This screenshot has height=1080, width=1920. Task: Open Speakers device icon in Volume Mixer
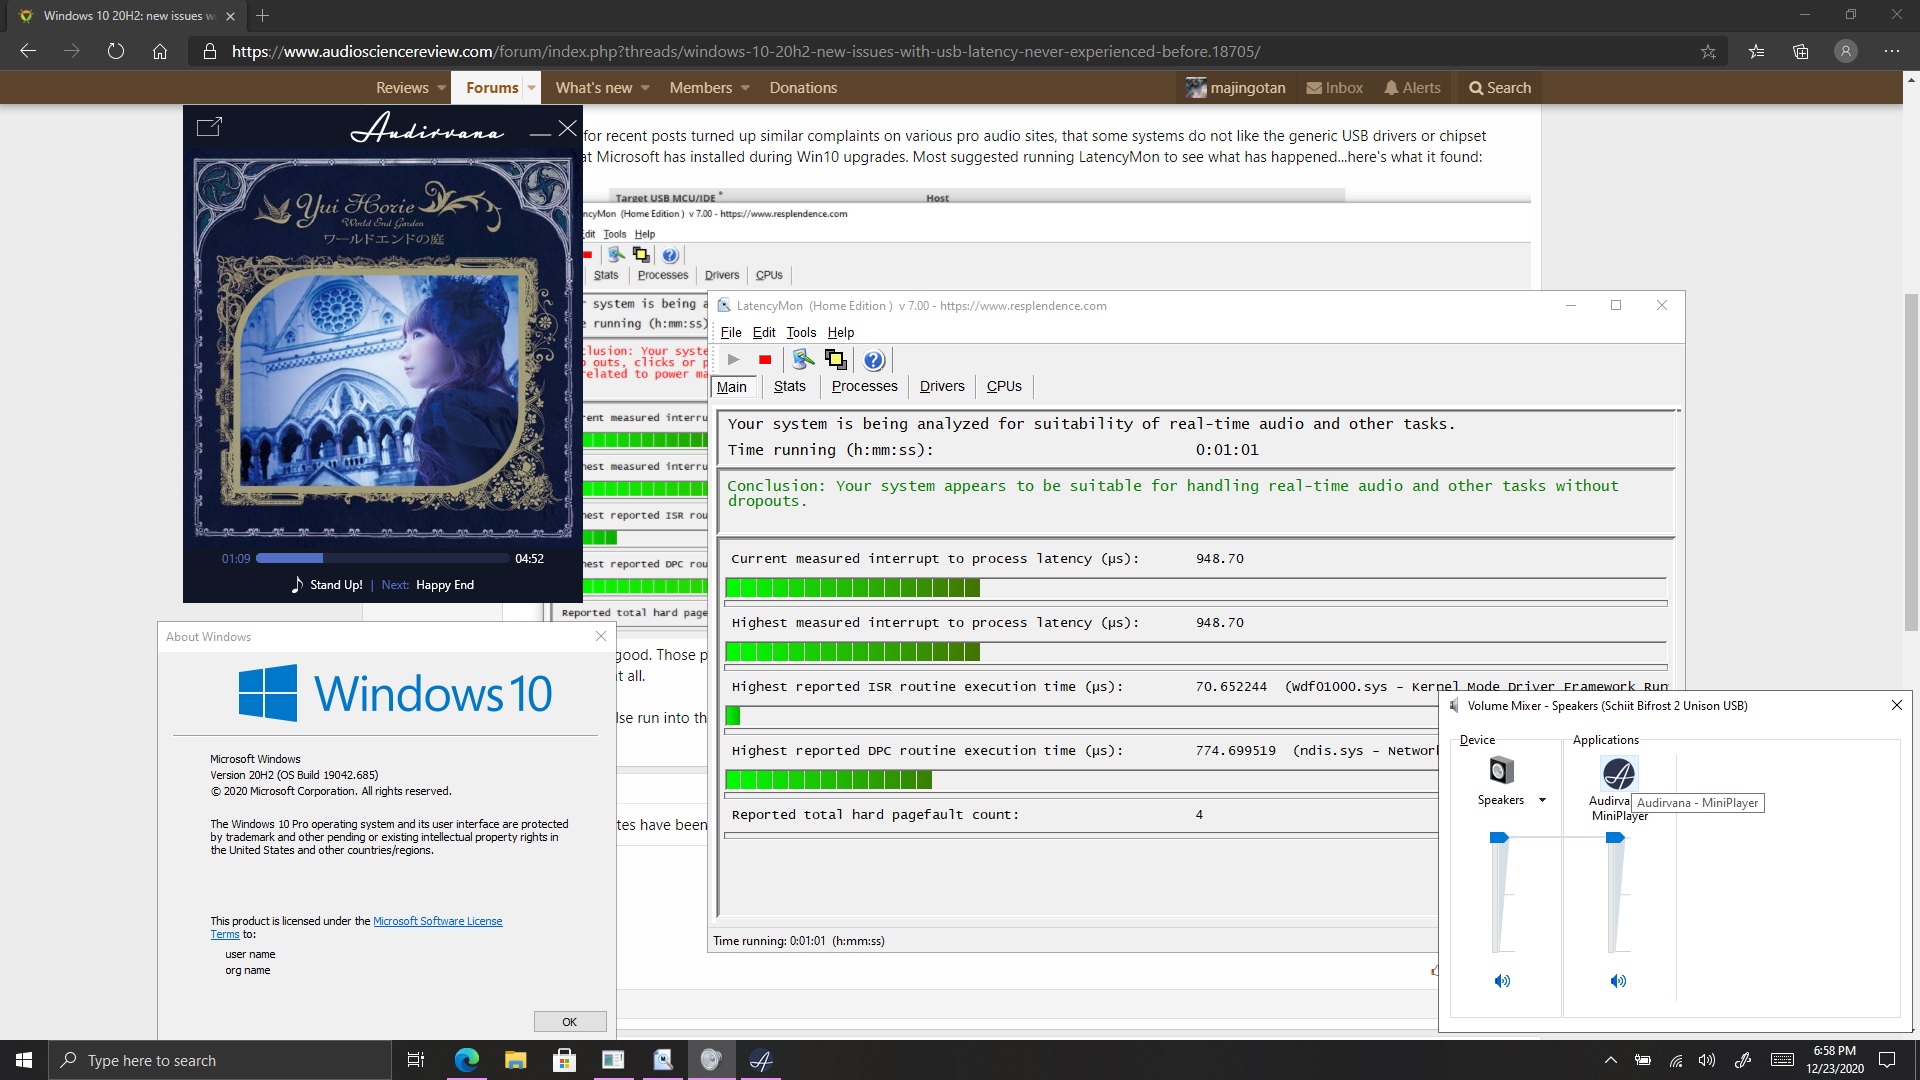pos(1501,771)
